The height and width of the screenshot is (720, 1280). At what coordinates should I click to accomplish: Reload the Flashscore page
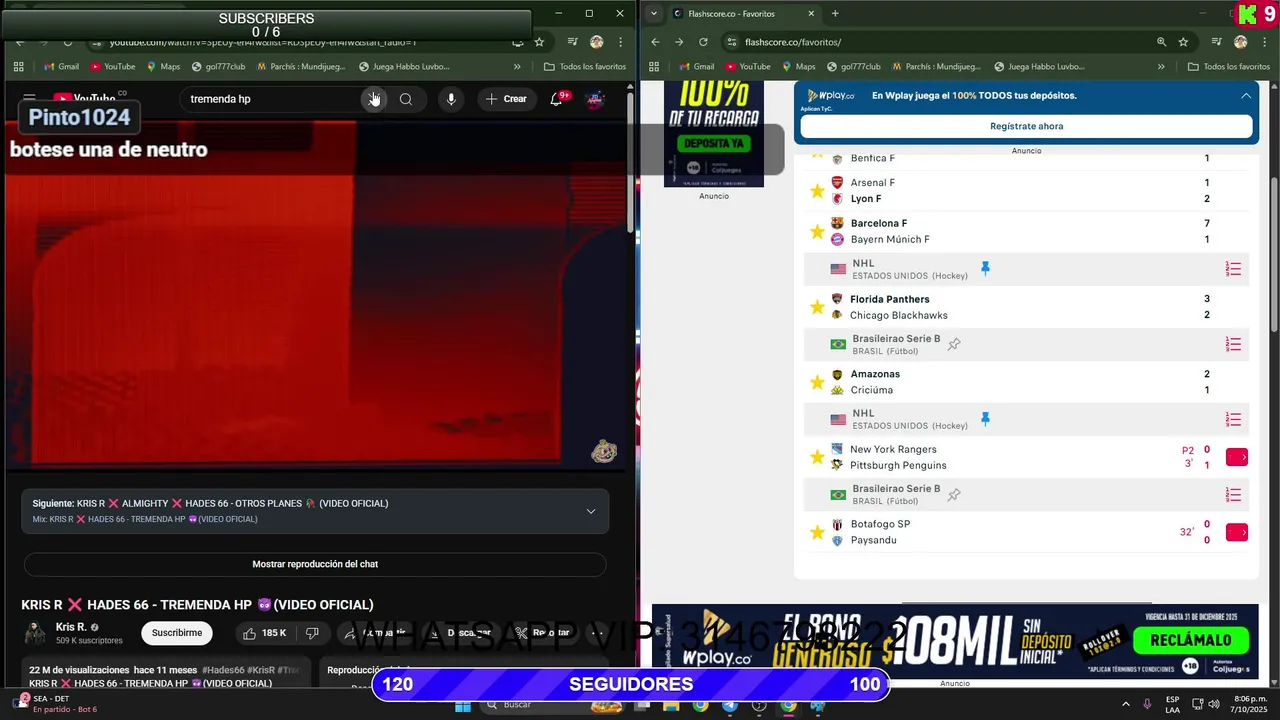coord(703,42)
